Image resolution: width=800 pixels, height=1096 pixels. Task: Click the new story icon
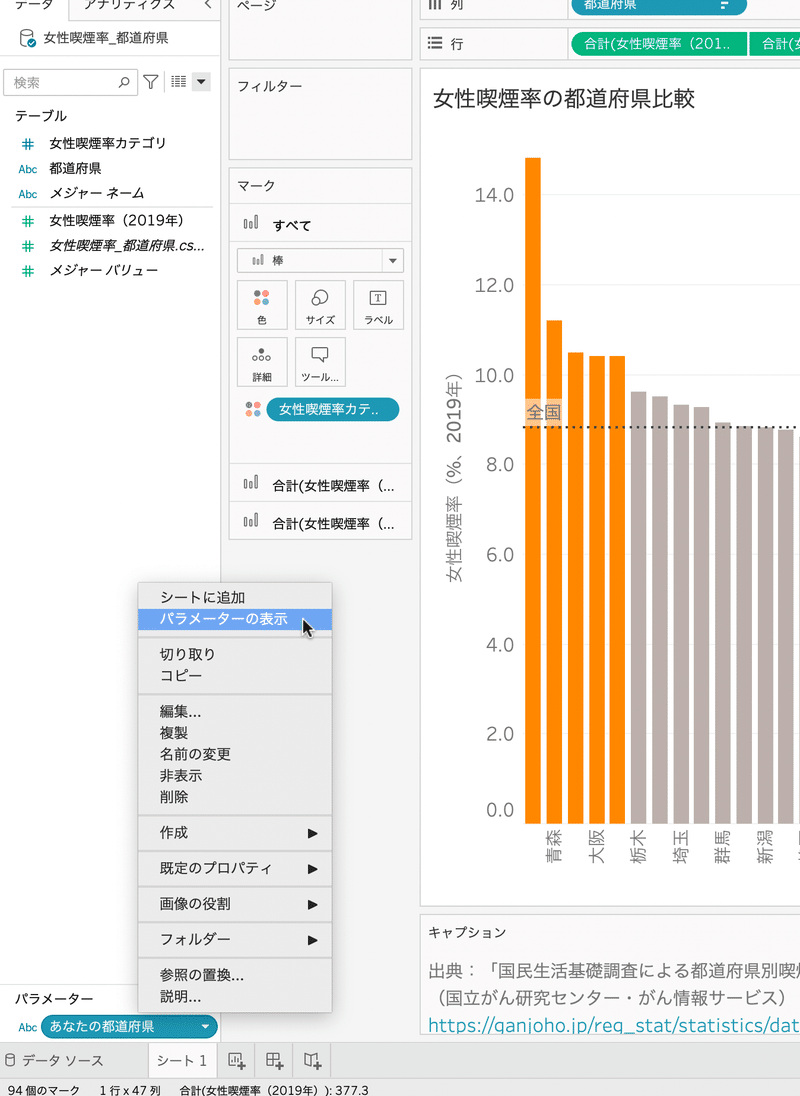tap(312, 1061)
